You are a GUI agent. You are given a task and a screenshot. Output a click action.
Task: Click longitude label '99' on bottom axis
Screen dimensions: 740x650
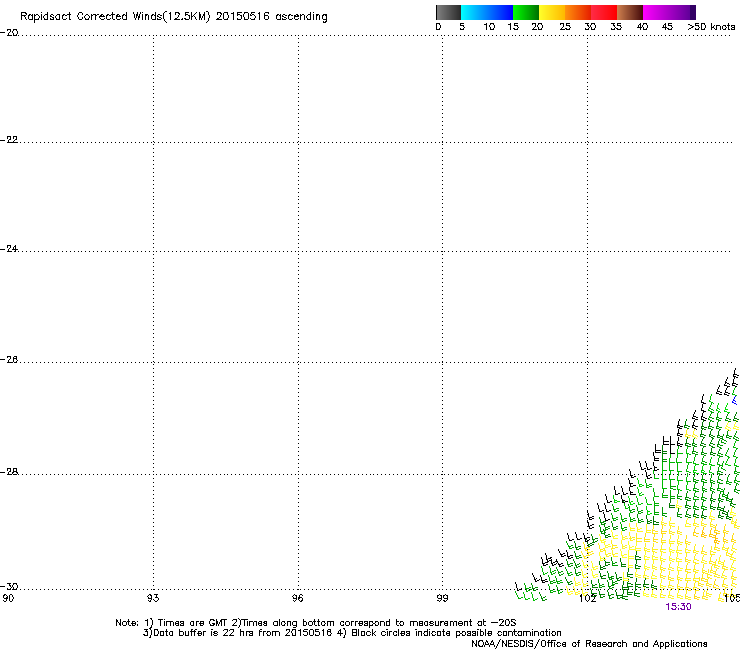442,598
